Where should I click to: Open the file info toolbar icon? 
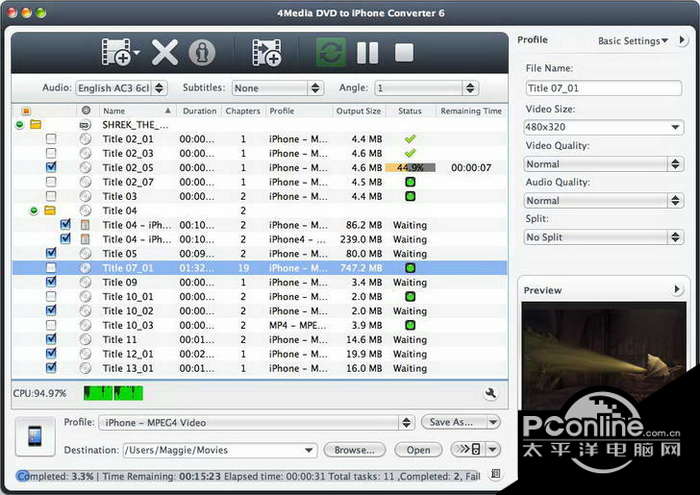202,52
